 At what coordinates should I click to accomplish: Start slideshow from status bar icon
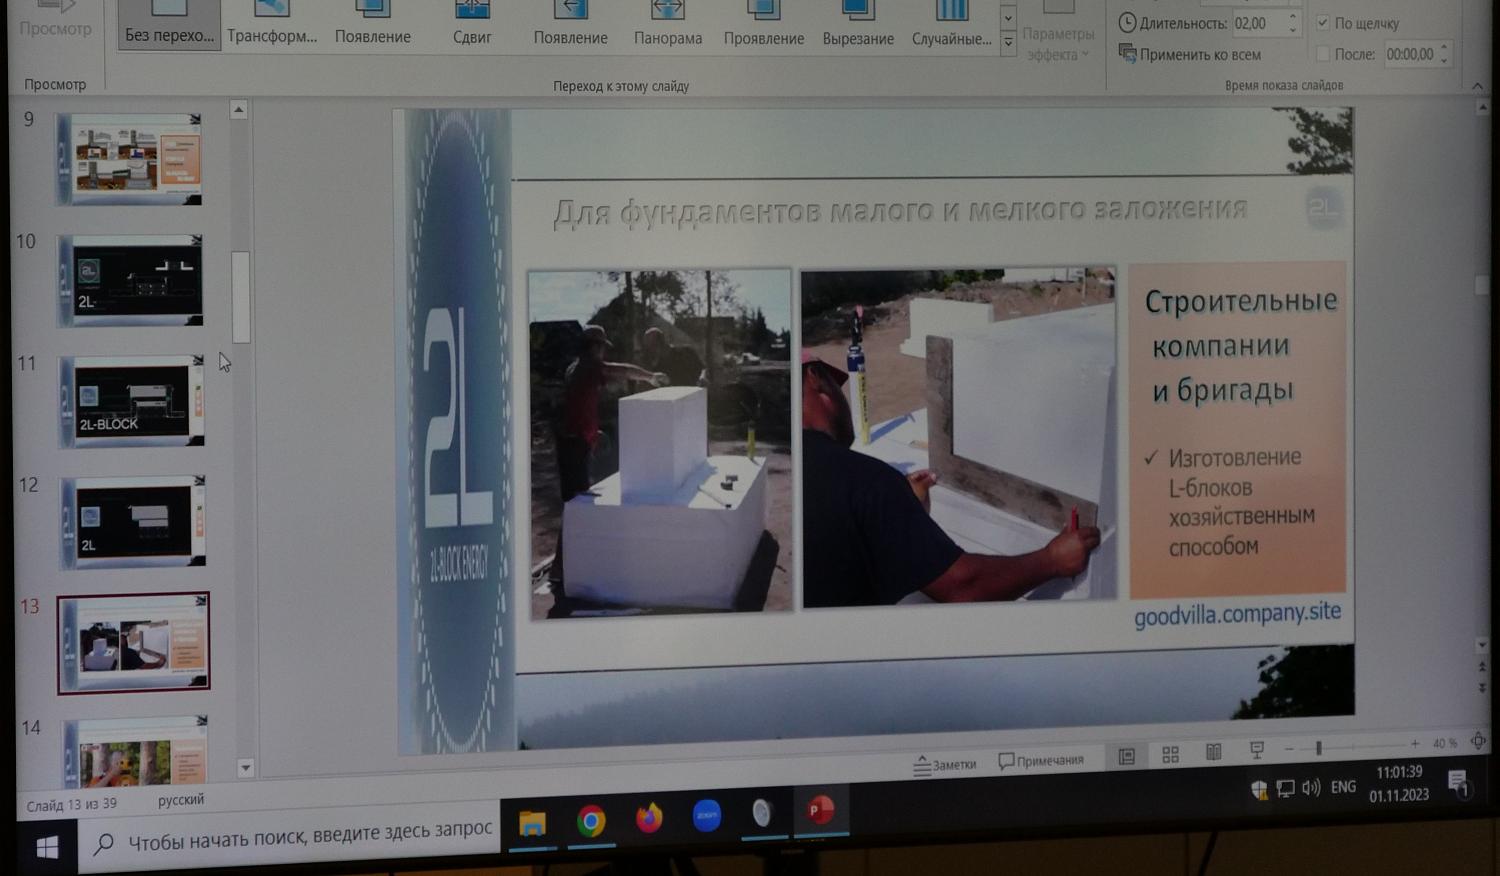point(1257,751)
